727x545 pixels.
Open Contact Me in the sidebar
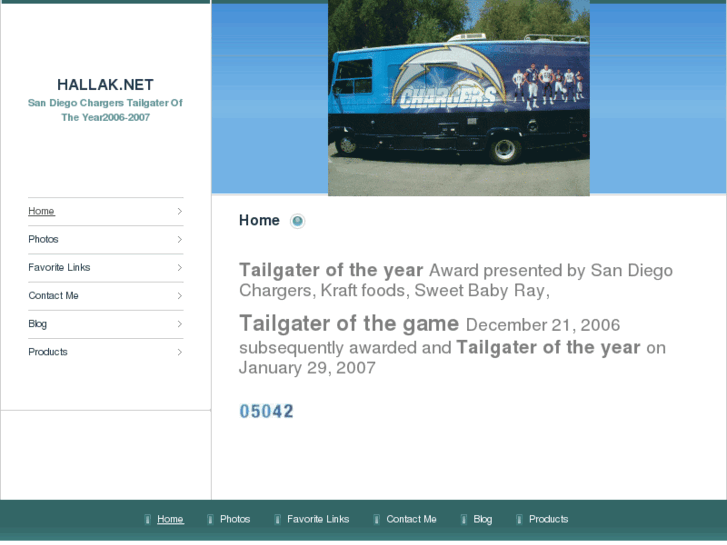click(x=53, y=295)
